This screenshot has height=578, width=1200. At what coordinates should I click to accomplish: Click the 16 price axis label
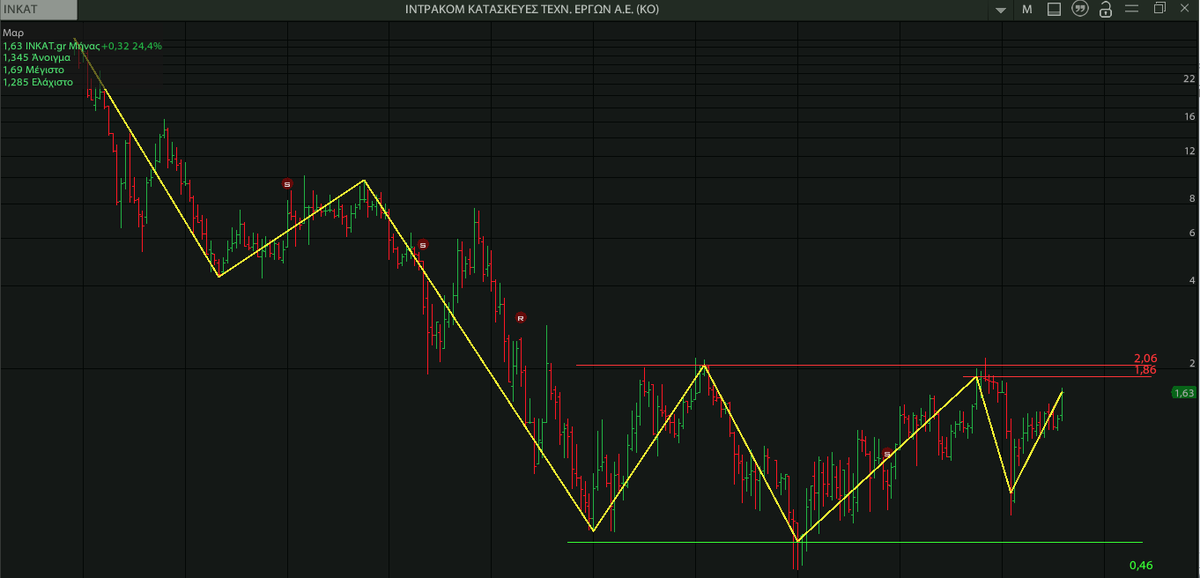click(1189, 116)
